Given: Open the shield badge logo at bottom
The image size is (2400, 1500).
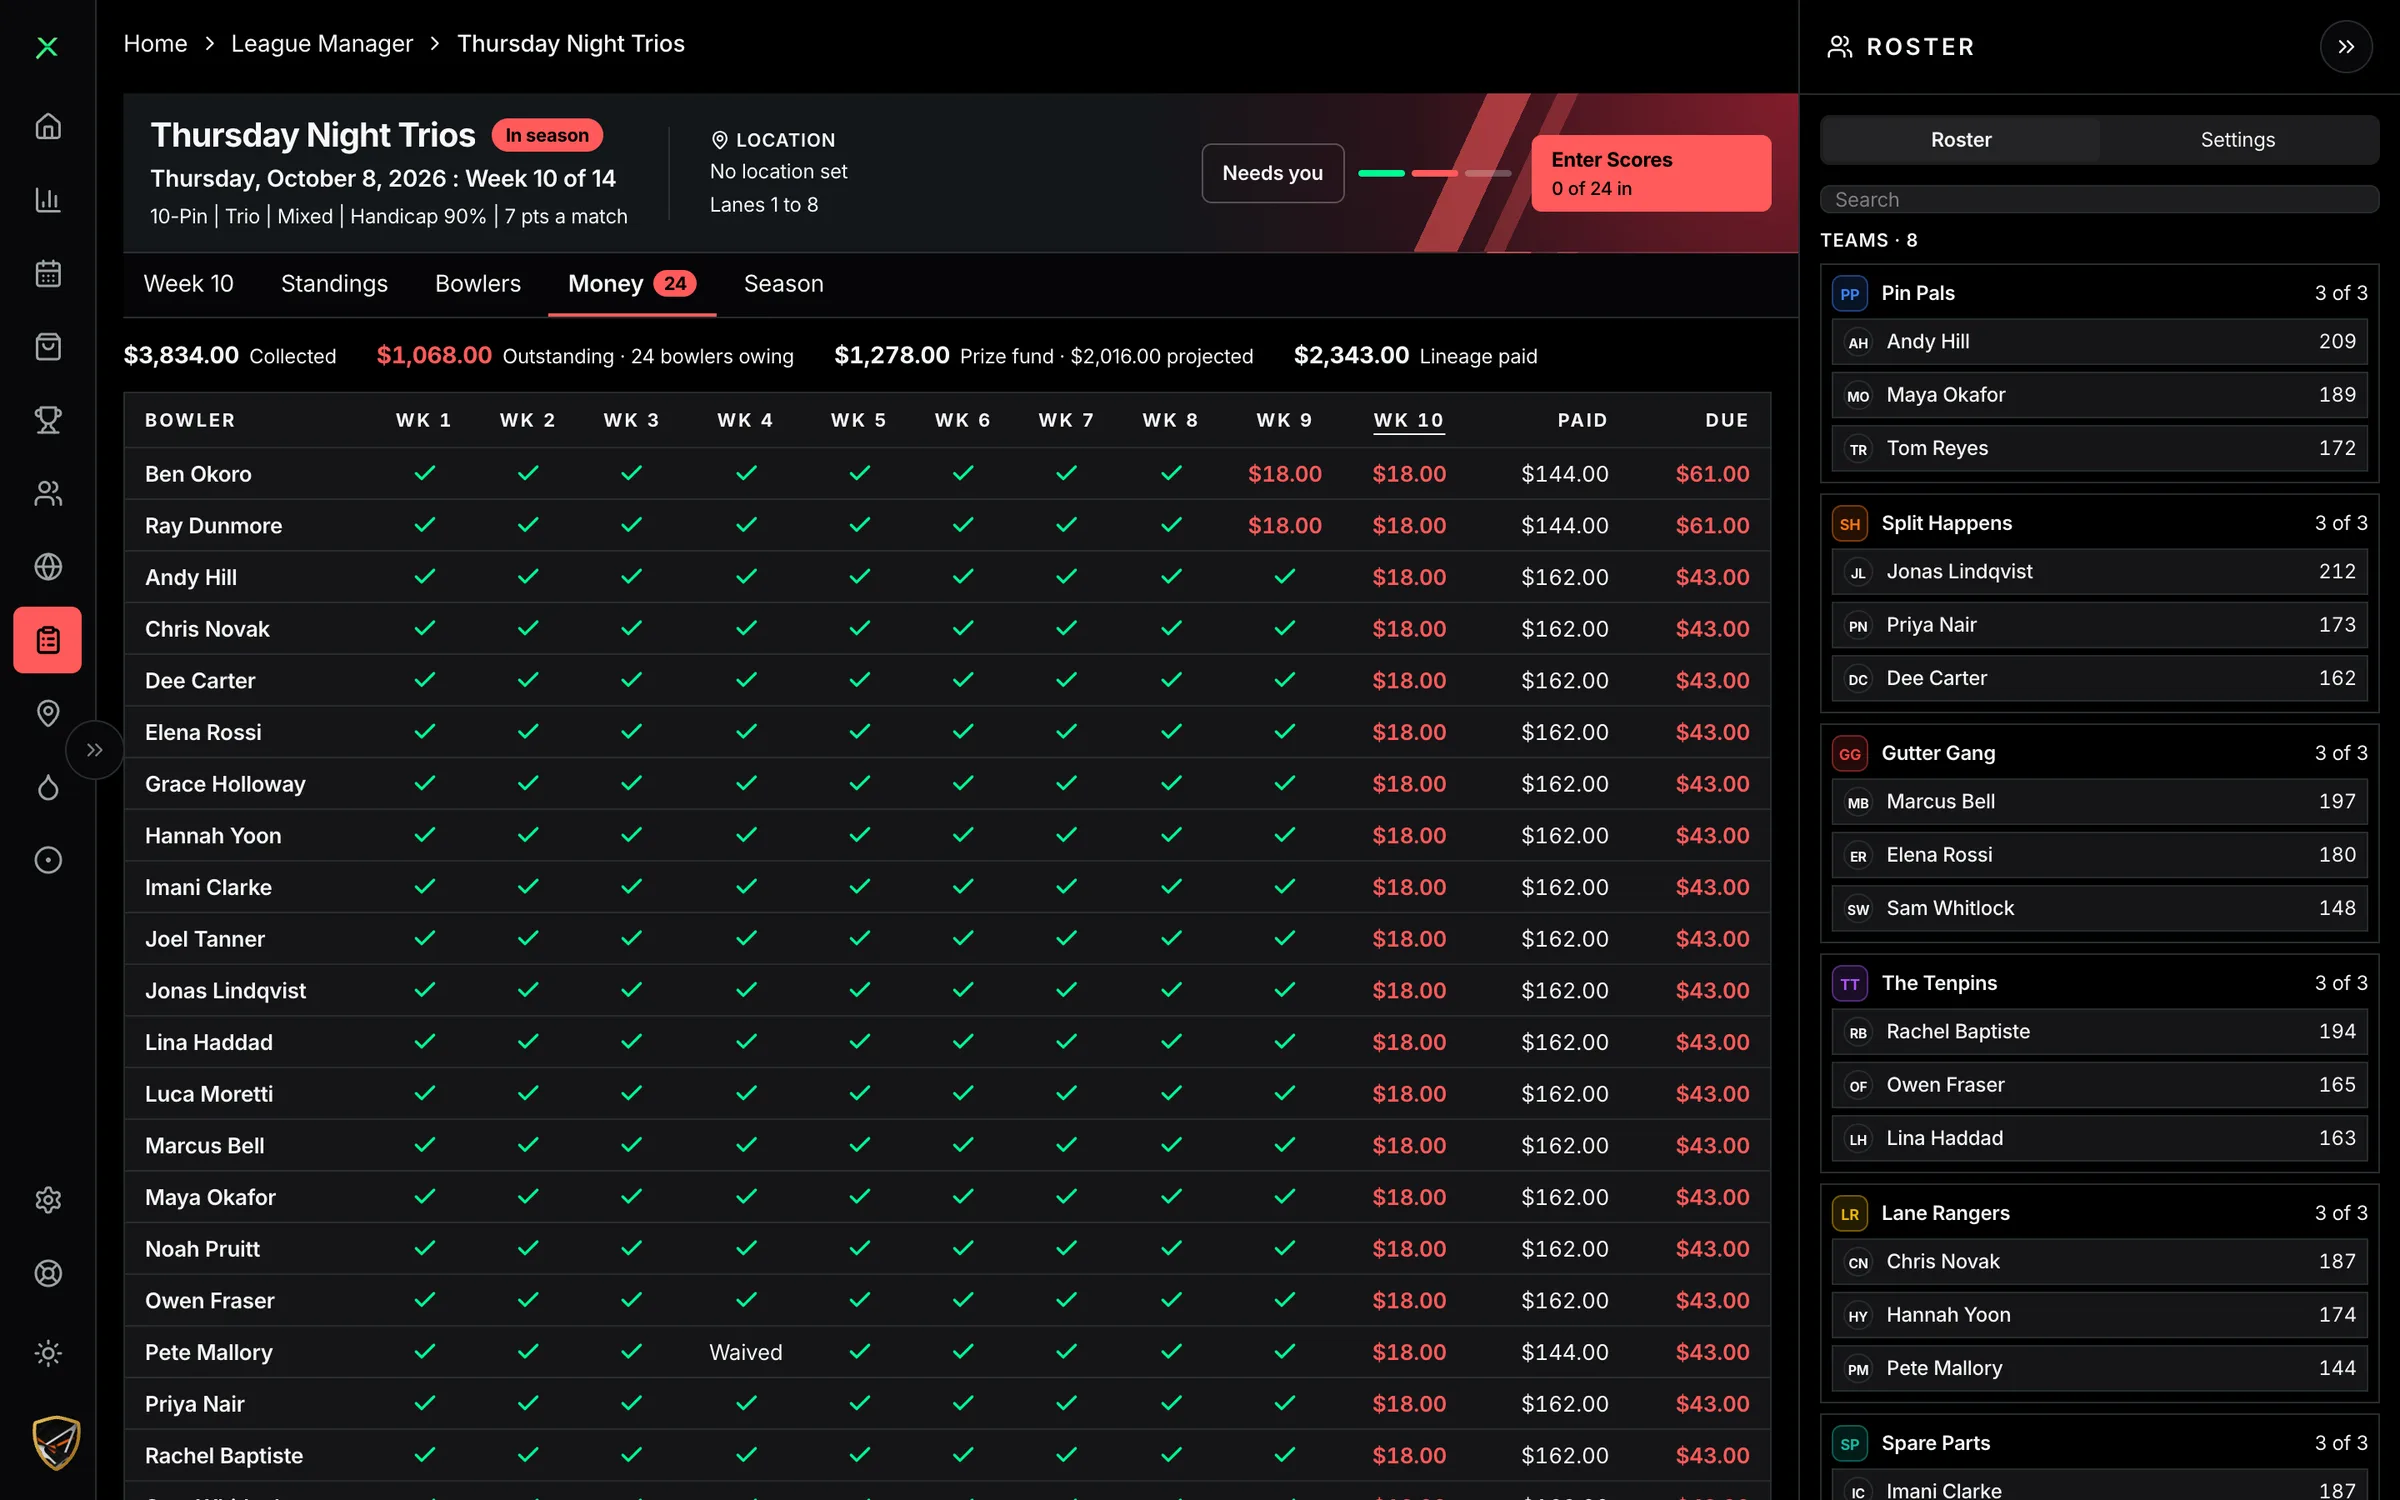Looking at the screenshot, I should (x=56, y=1442).
